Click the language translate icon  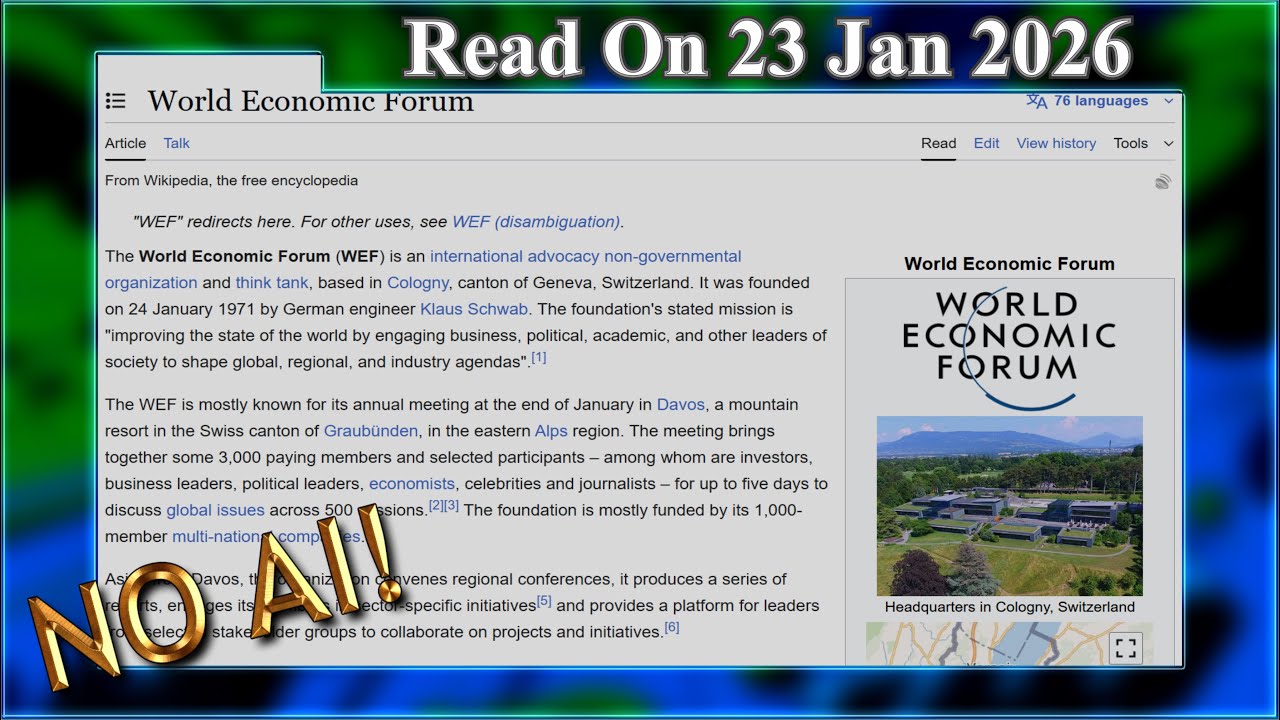pos(1037,101)
